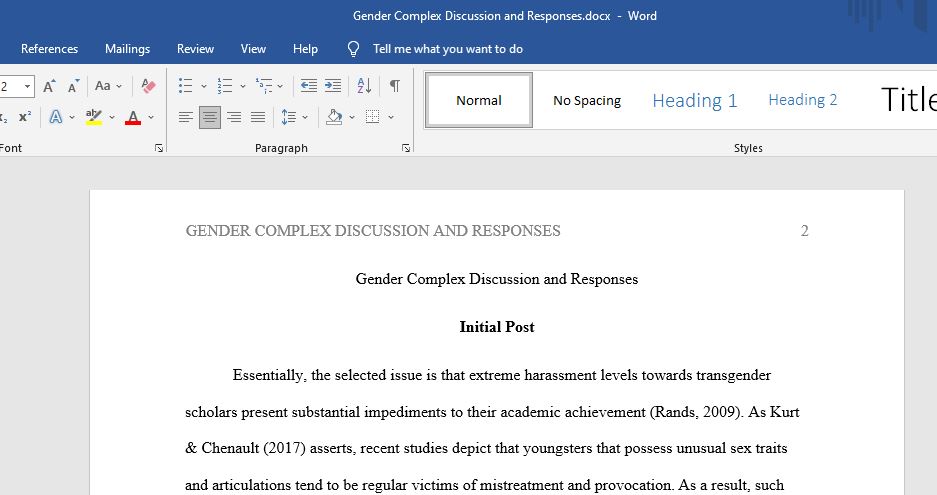Screen dimensions: 937x495
Task: Open the References tab
Action: [50, 49]
